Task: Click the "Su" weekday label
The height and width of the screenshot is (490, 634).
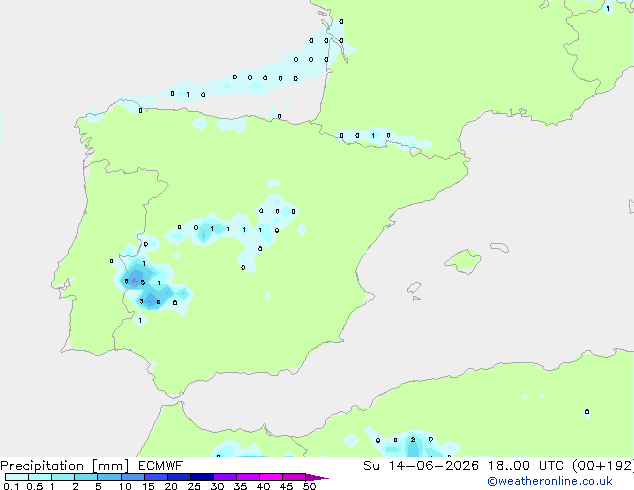Action: (x=372, y=466)
